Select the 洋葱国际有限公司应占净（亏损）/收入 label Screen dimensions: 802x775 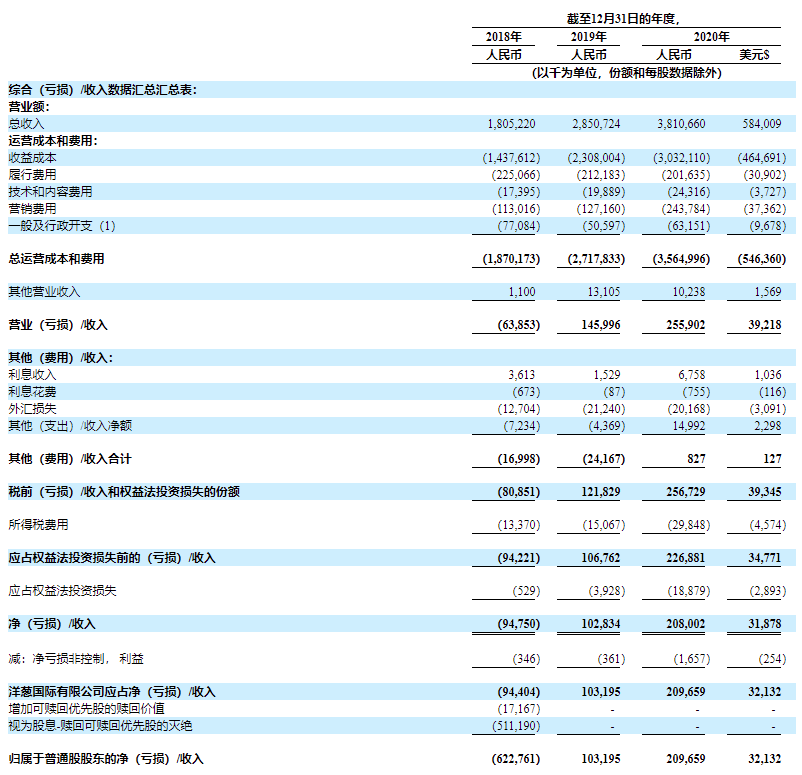pyautogui.click(x=112, y=692)
